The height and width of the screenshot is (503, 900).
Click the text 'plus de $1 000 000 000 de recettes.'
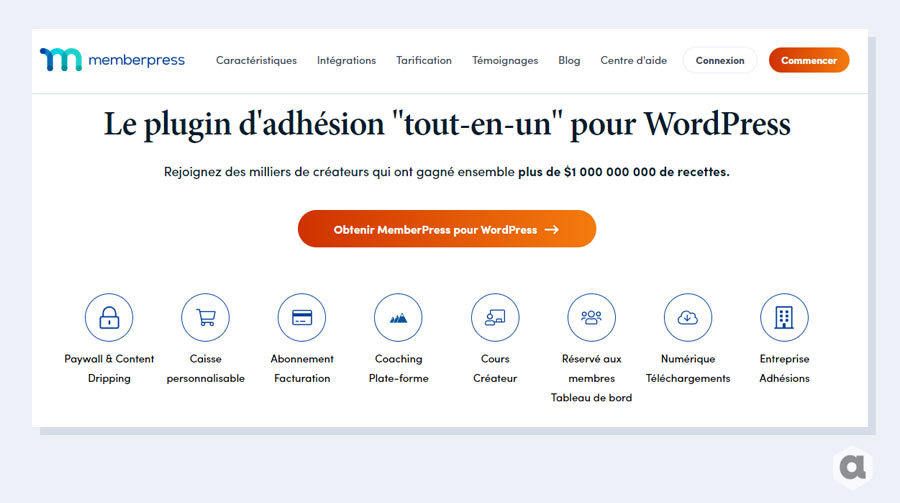(x=623, y=172)
